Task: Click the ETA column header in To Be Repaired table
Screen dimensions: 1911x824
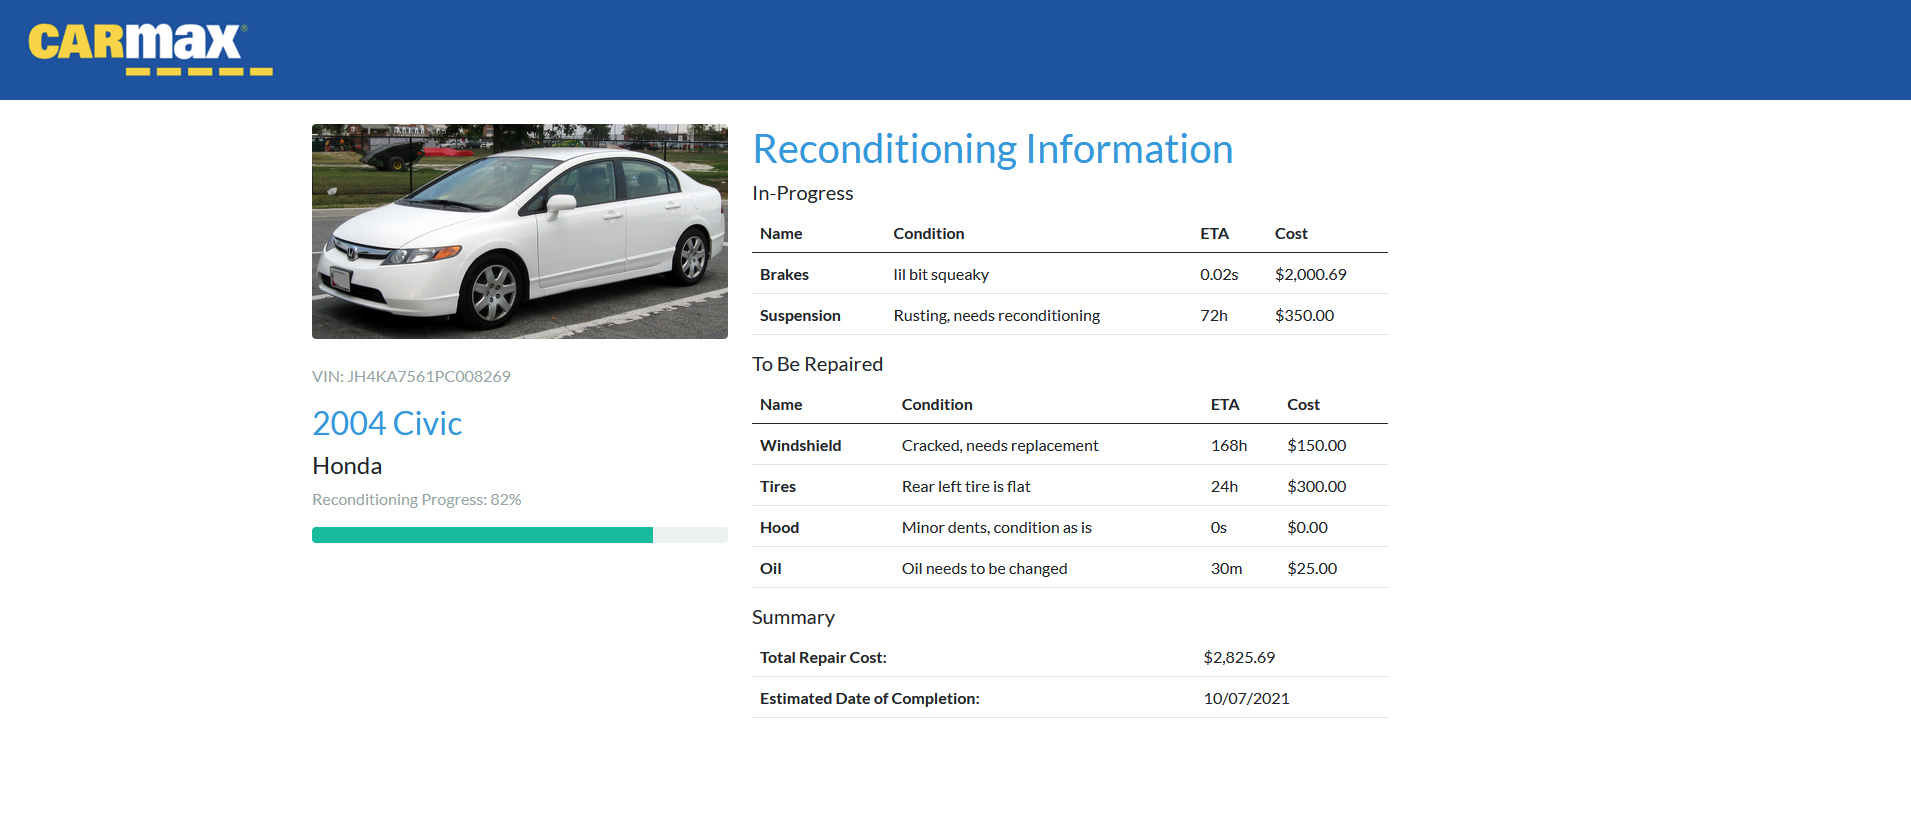Action: pyautogui.click(x=1225, y=404)
